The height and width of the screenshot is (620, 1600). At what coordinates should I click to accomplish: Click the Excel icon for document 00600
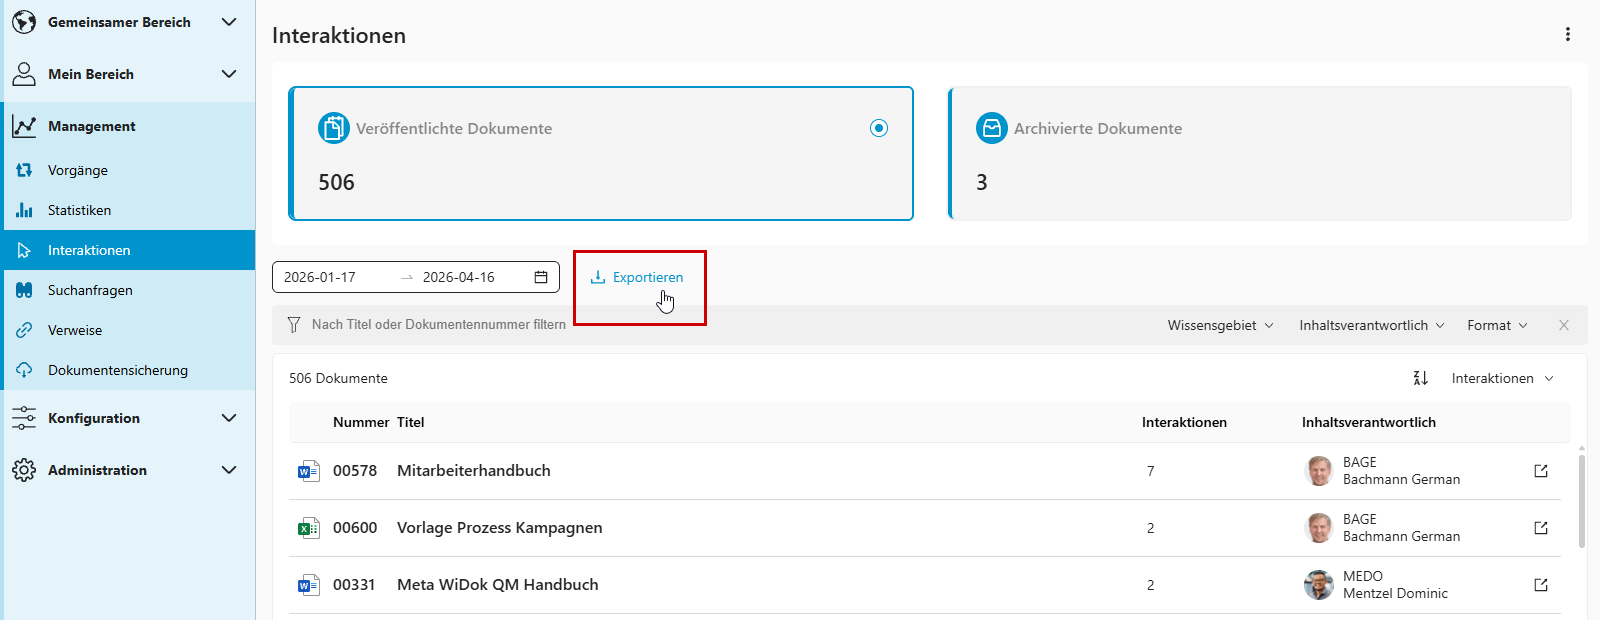tap(308, 528)
